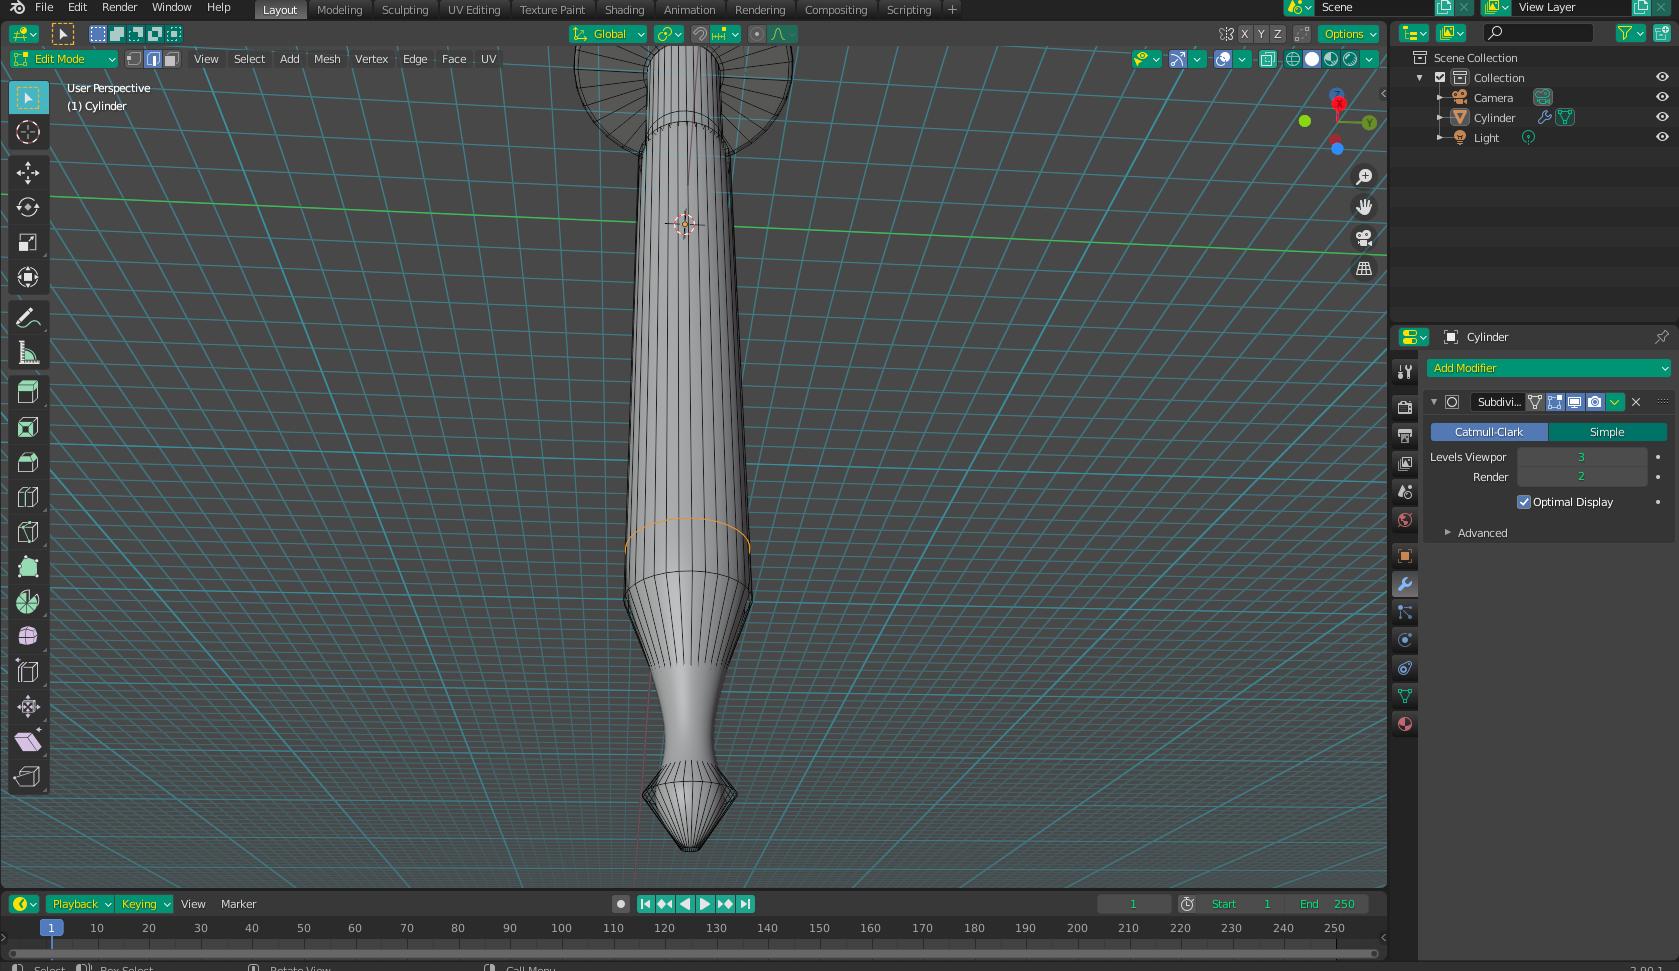Open the Add Modifier dropdown
Image resolution: width=1679 pixels, height=971 pixels.
tap(1548, 368)
